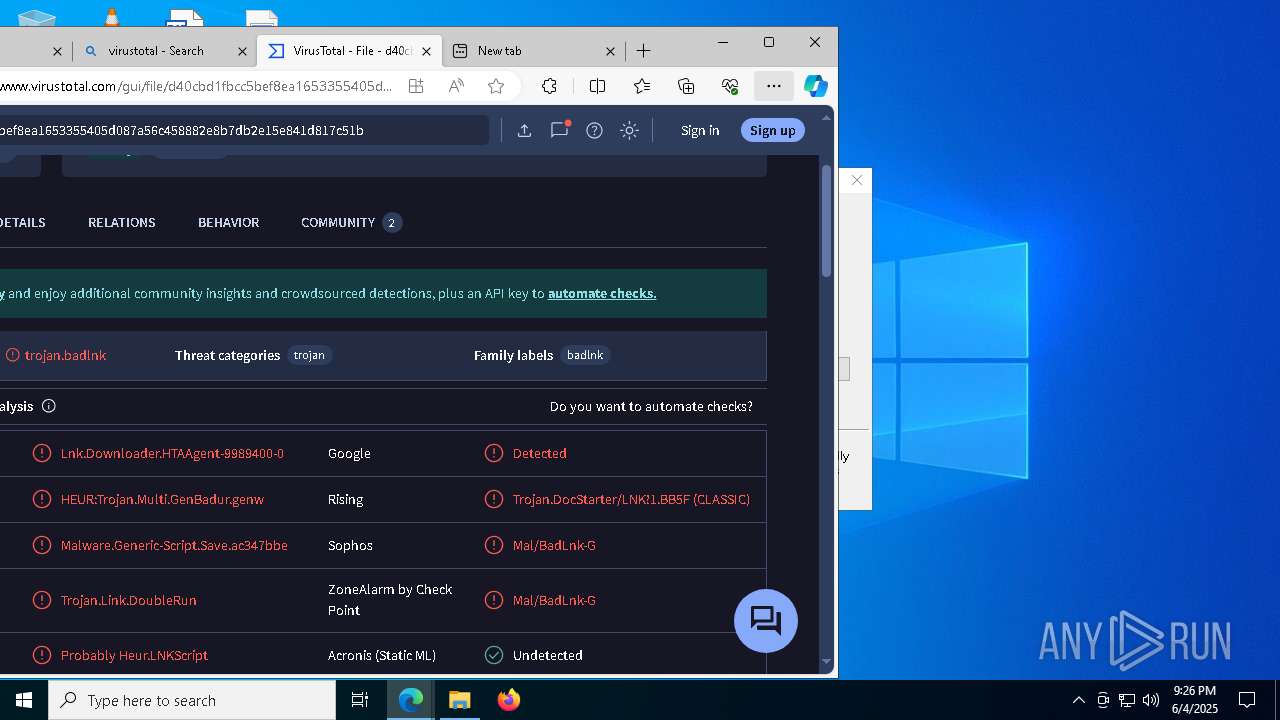
Task: Close the dialog behind the browser
Action: click(856, 180)
